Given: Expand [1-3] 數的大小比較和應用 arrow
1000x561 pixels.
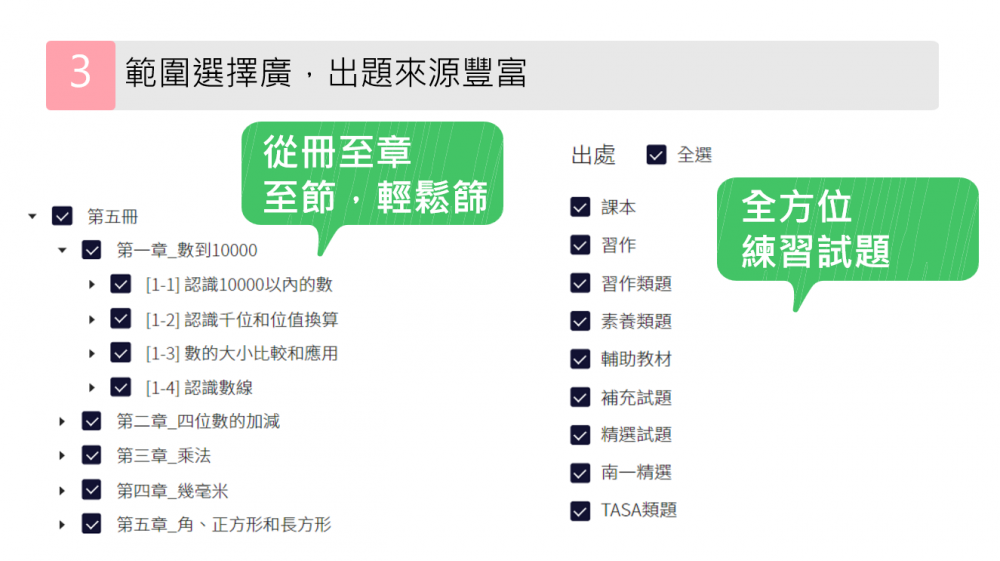Looking at the screenshot, I should click(92, 353).
